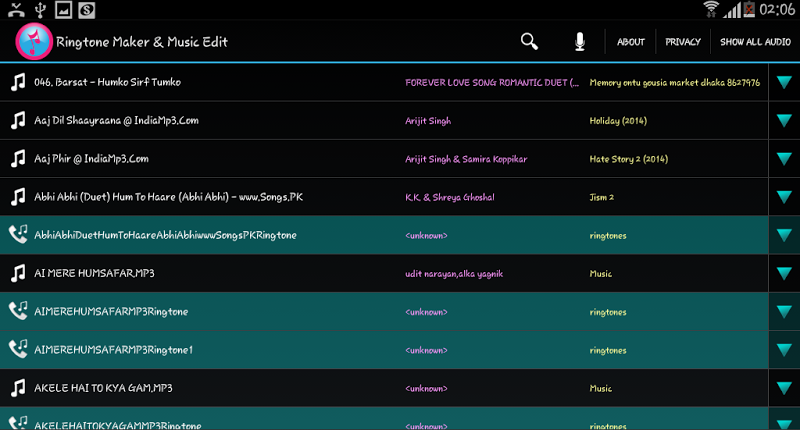This screenshot has height=430, width=800.
Task: Expand menu for AI MERE HUMSAFAR.MP3
Action: (783, 273)
